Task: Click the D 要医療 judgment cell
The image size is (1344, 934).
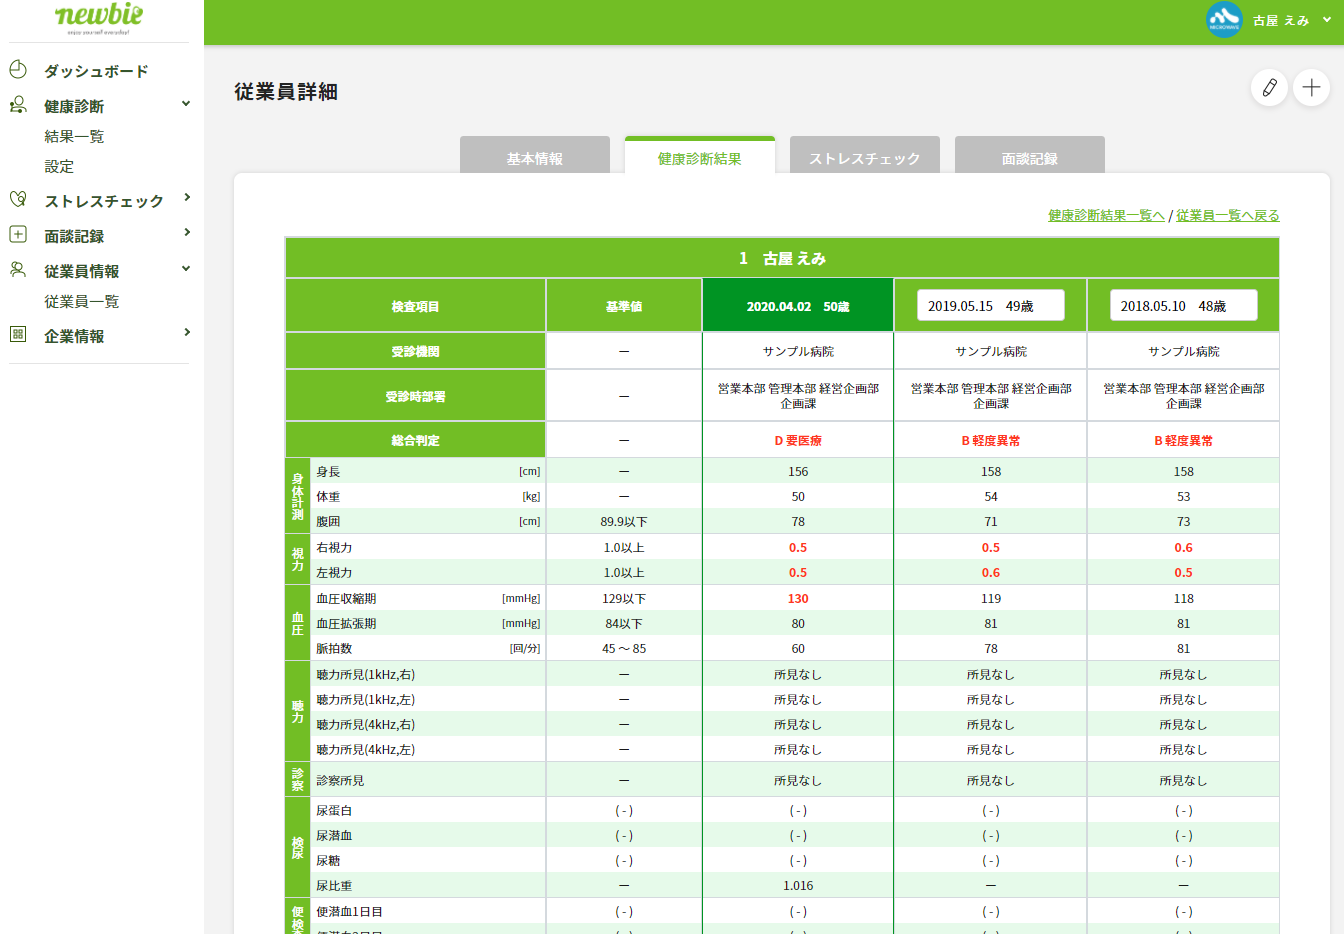Action: 798,440
